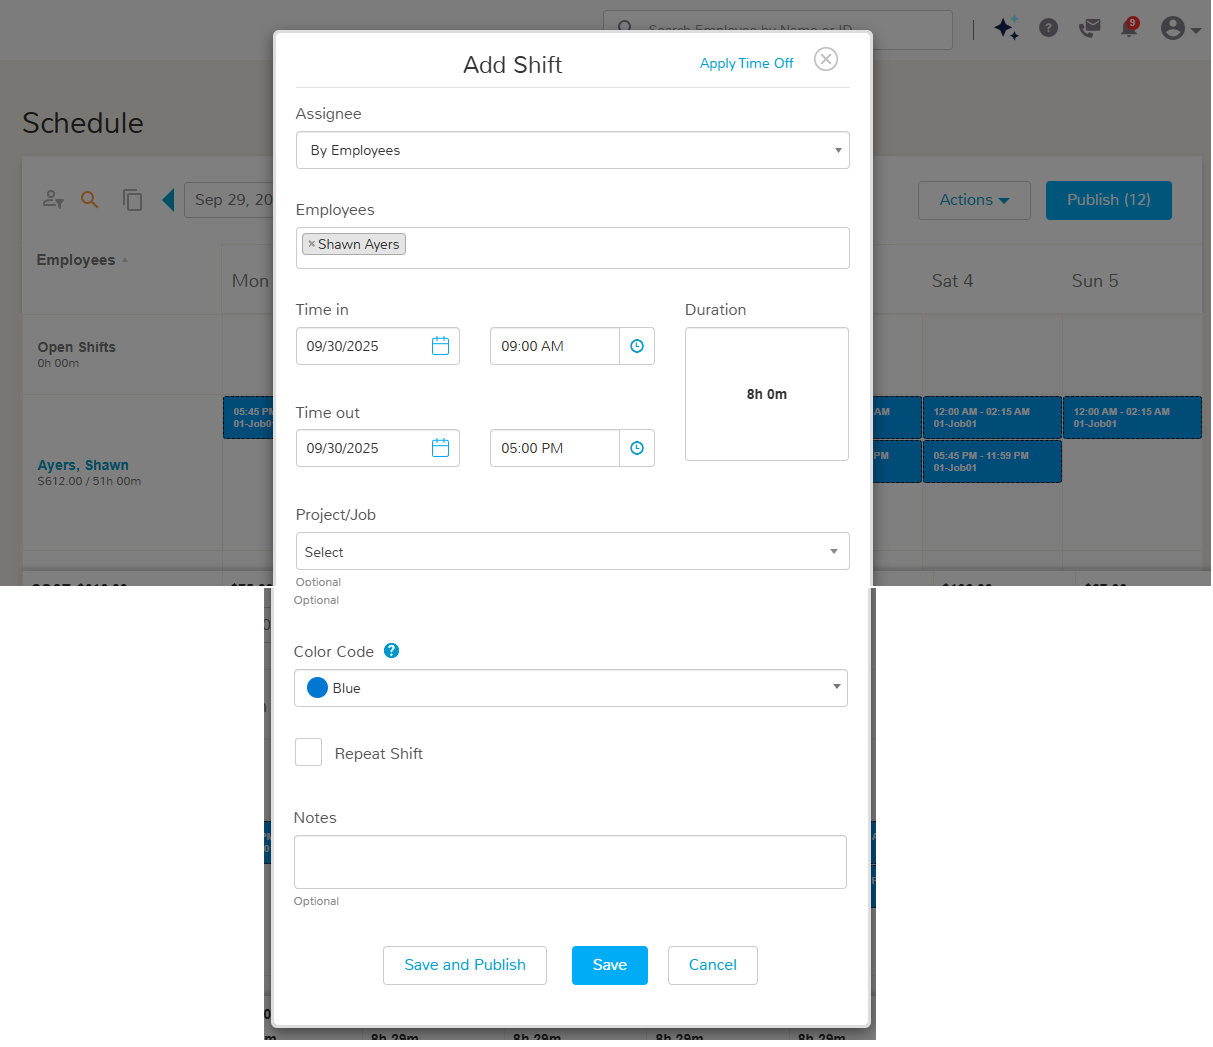
Task: Click the Color Code help icon
Action: point(392,651)
